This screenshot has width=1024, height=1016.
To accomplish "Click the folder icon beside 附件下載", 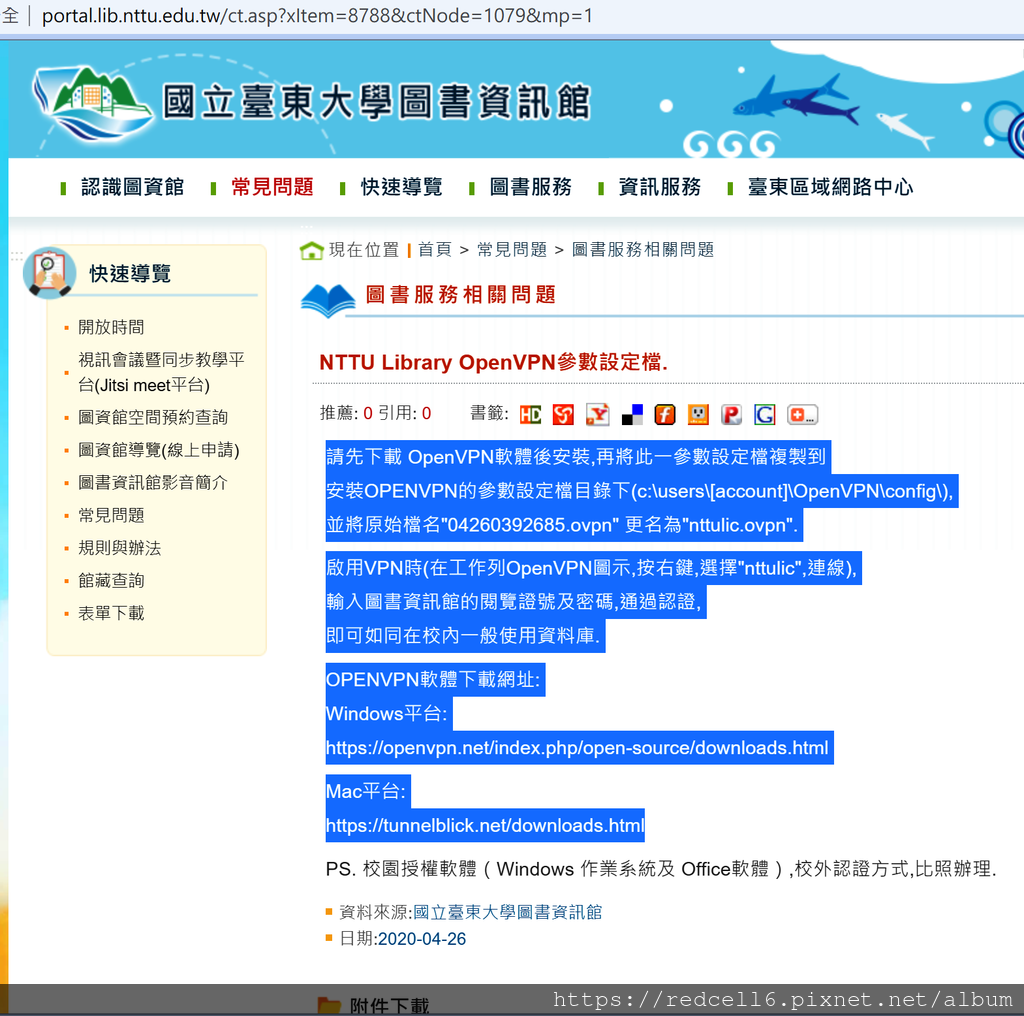I will click(329, 1005).
